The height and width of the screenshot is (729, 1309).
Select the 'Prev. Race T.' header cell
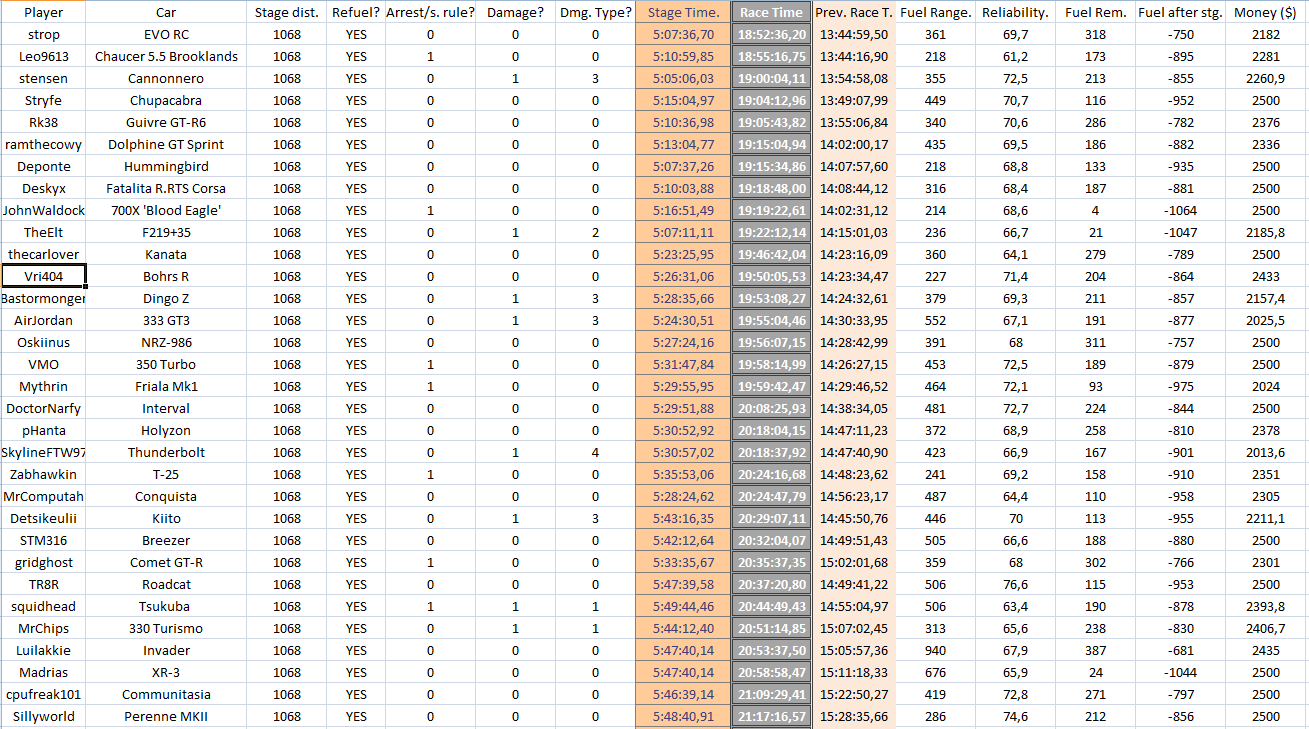coord(853,13)
